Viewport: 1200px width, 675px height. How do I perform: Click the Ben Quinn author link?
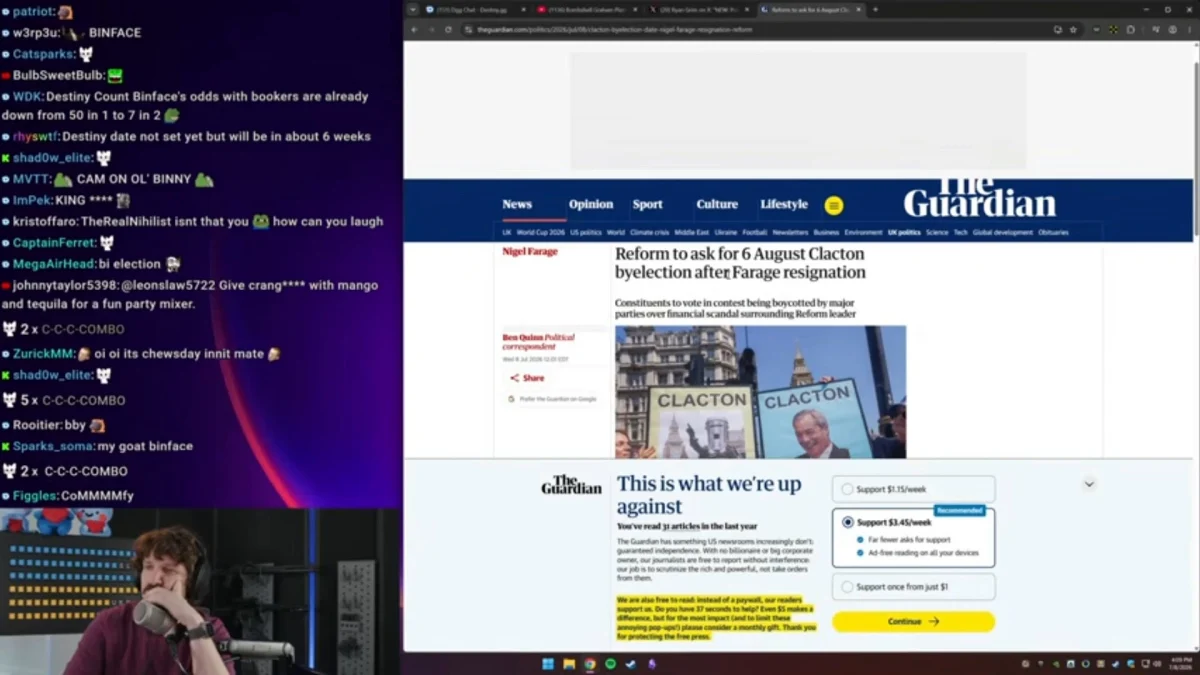click(x=522, y=338)
